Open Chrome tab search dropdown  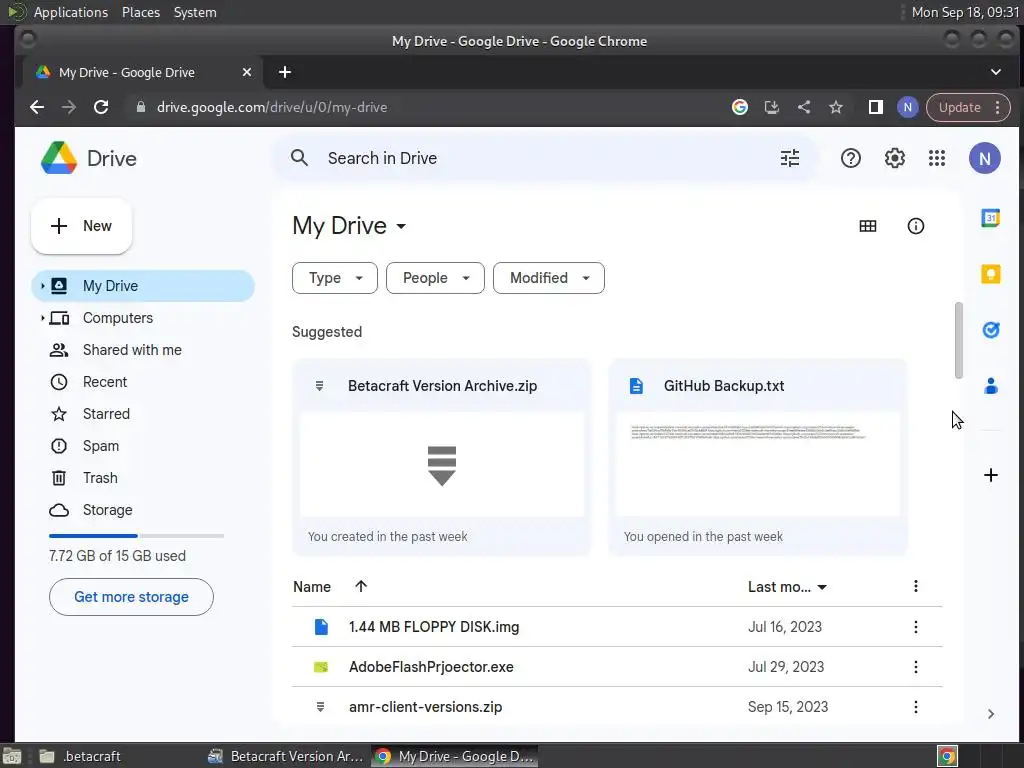(995, 72)
